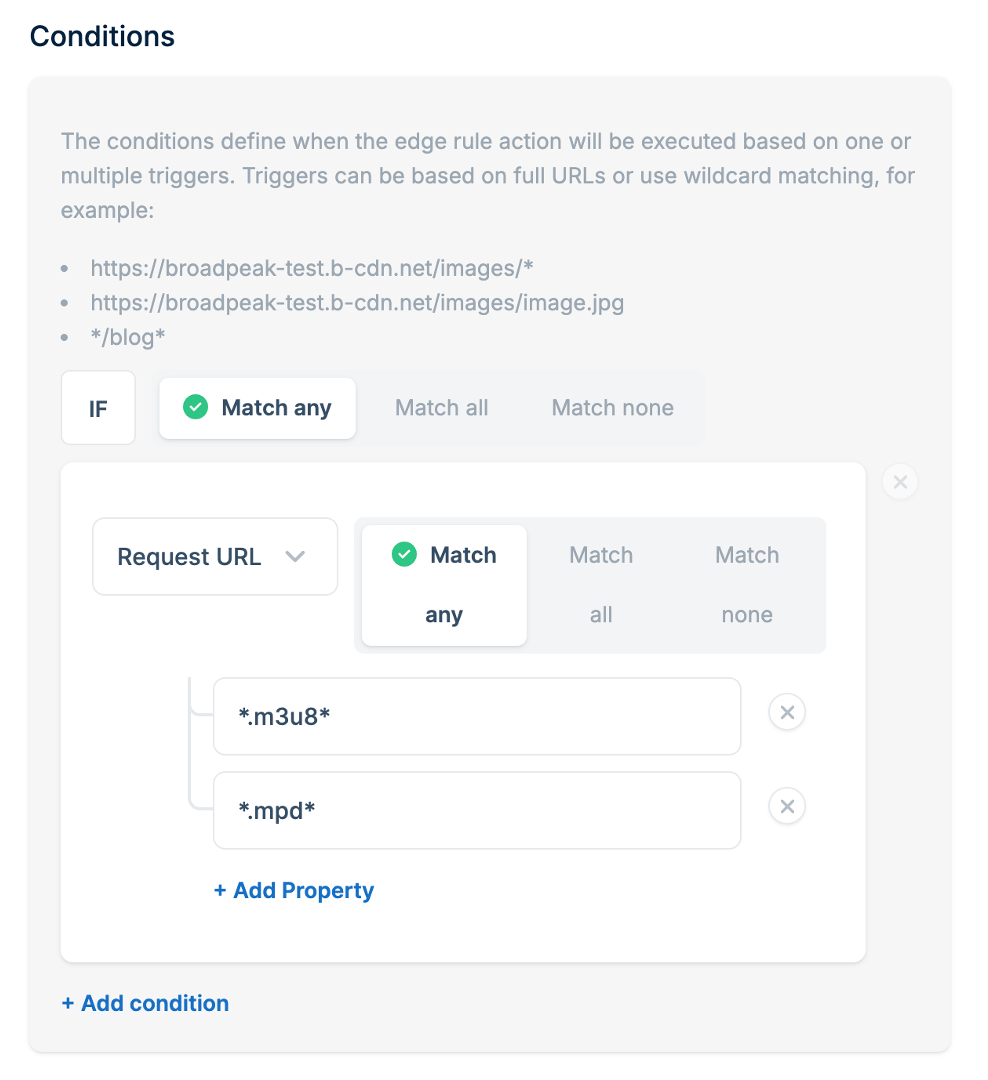Set Request URL trigger to Match any
This screenshot has height=1080, width=988.
(444, 585)
